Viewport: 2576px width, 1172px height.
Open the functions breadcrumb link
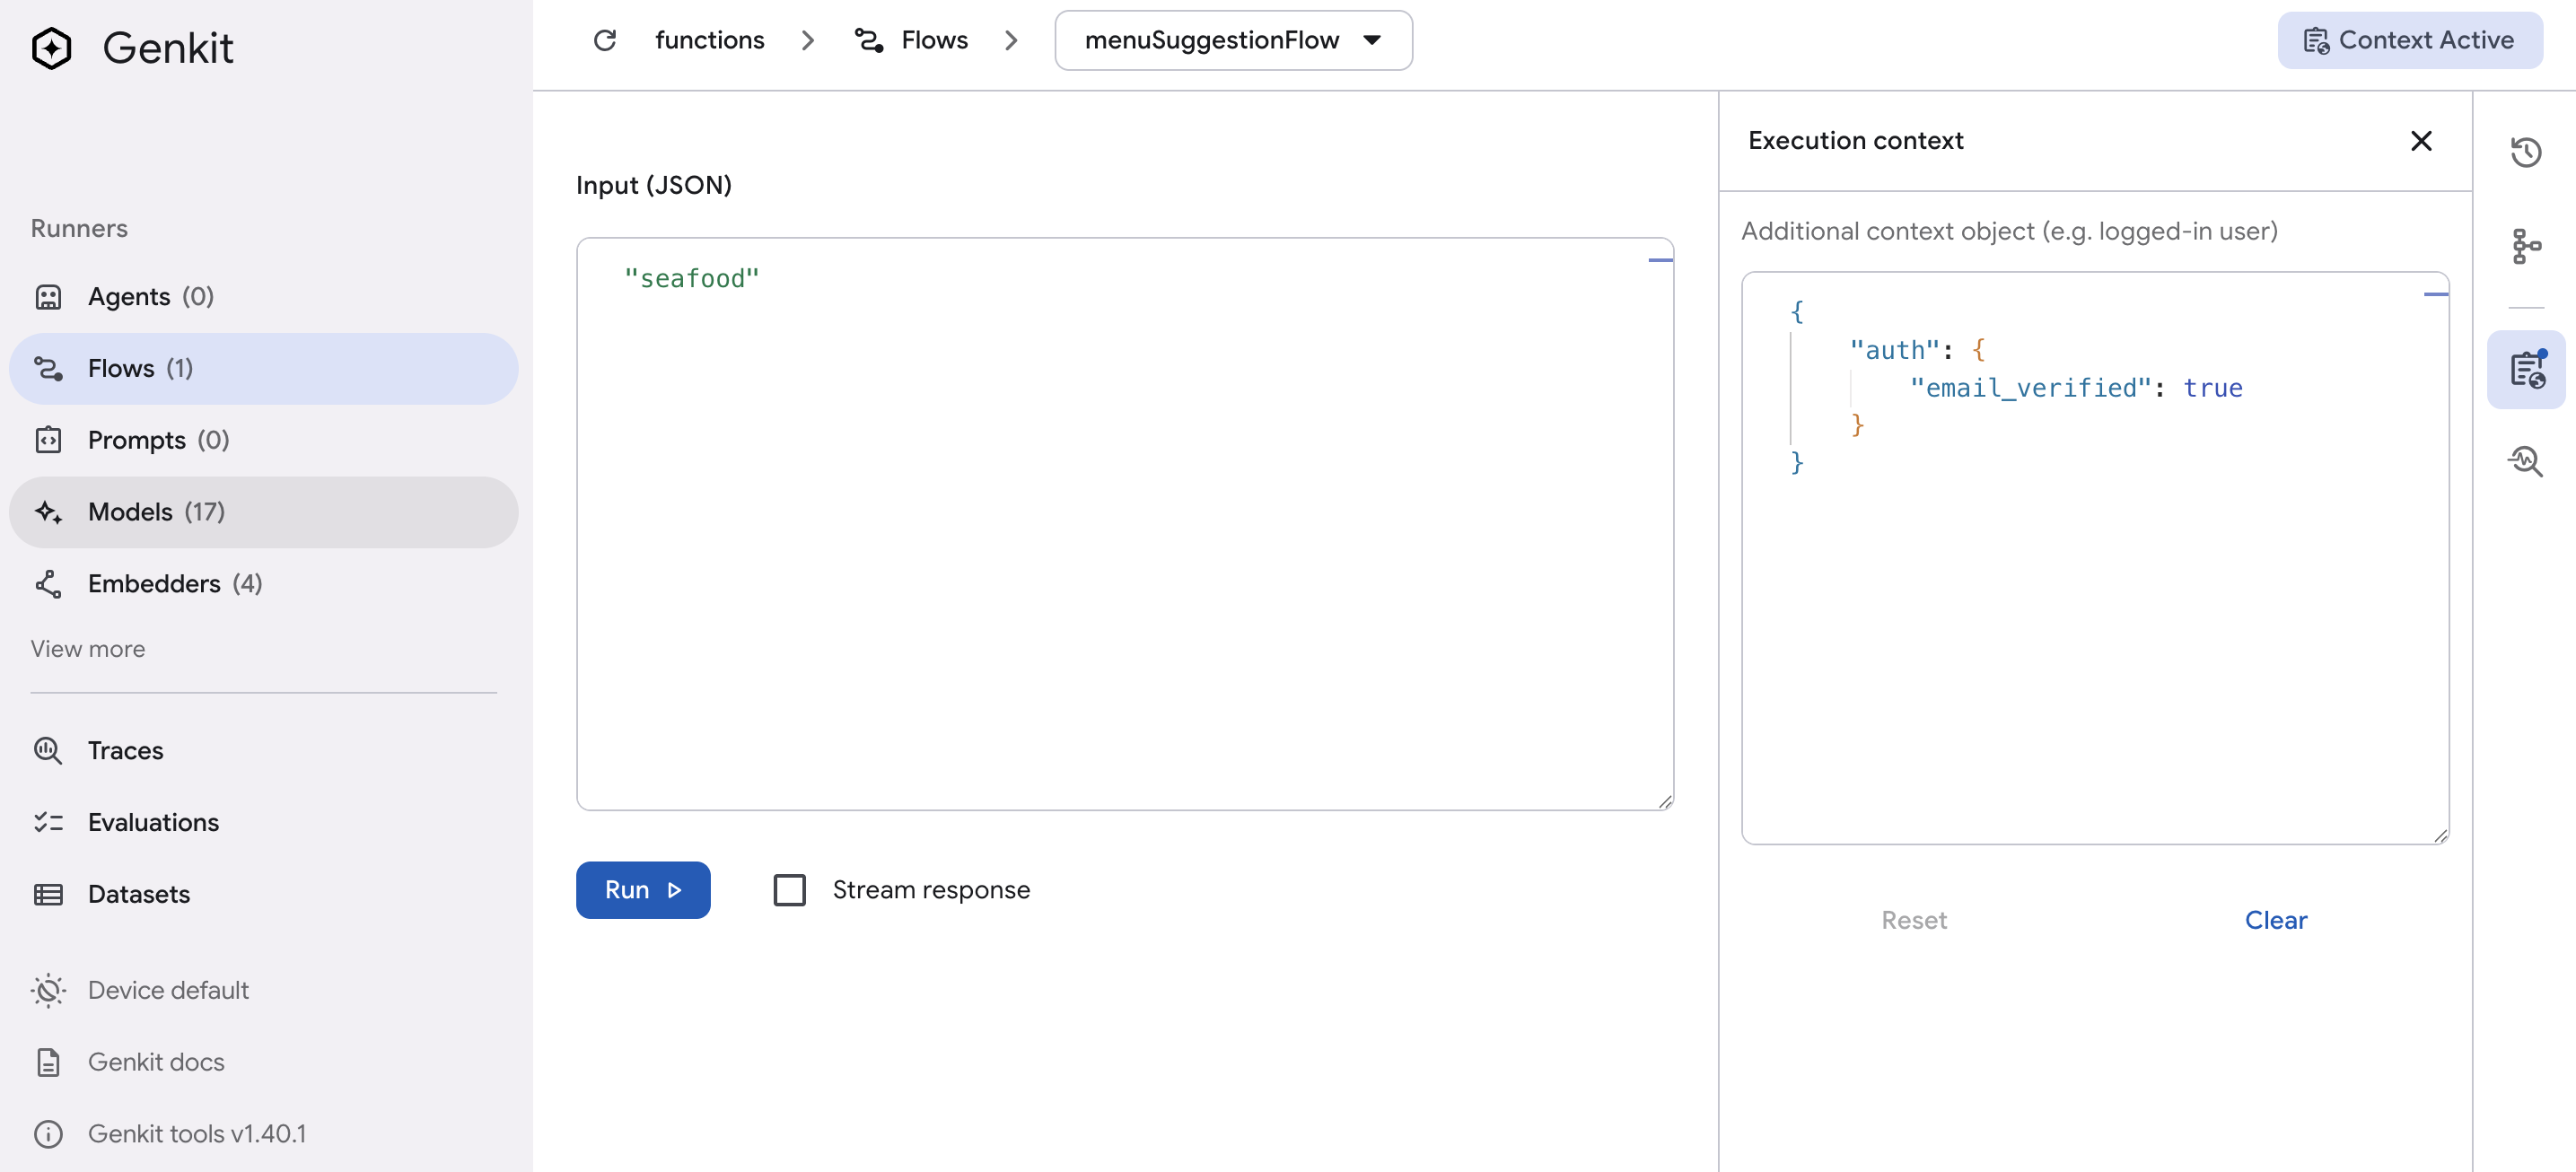(x=709, y=40)
